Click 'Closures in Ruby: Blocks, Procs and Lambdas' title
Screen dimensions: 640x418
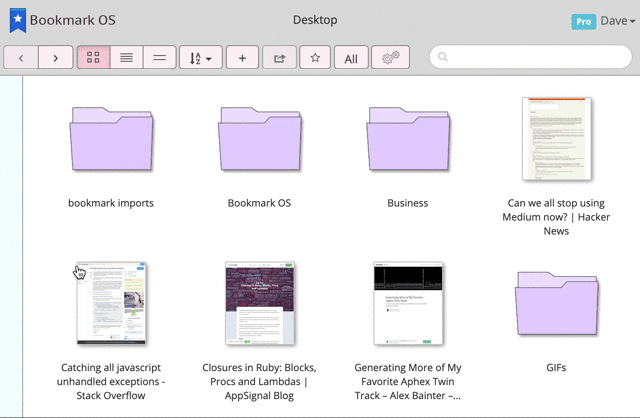coord(260,381)
